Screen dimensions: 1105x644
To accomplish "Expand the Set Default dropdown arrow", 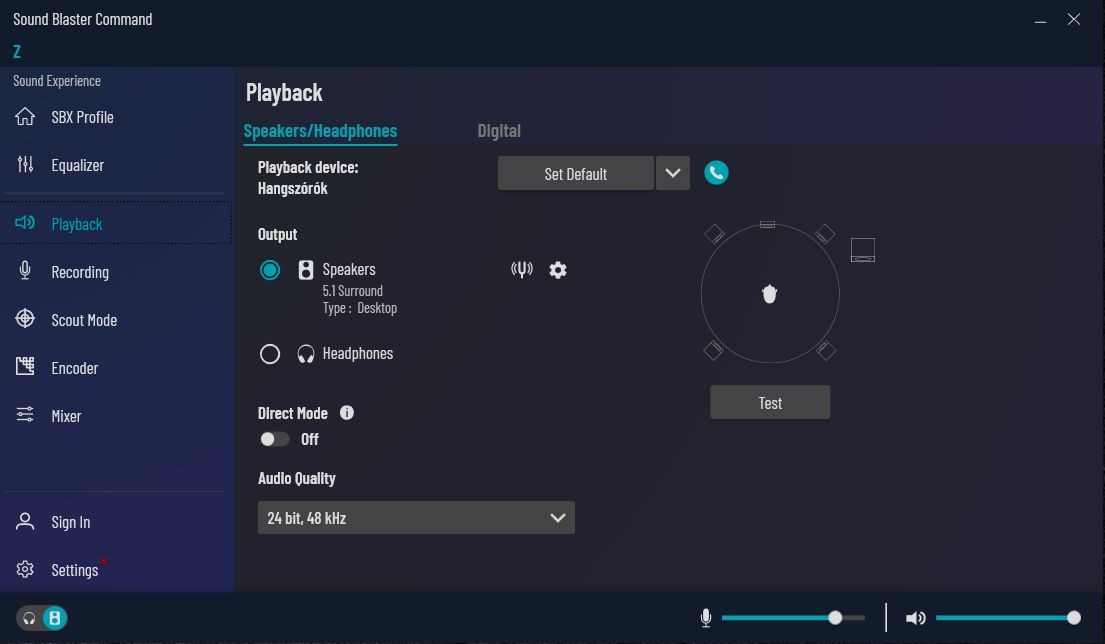I will pos(673,173).
